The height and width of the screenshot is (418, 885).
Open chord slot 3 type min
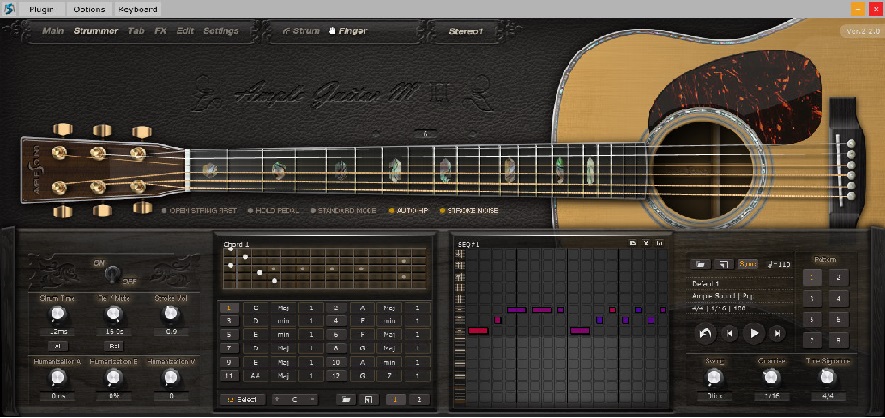tap(283, 322)
